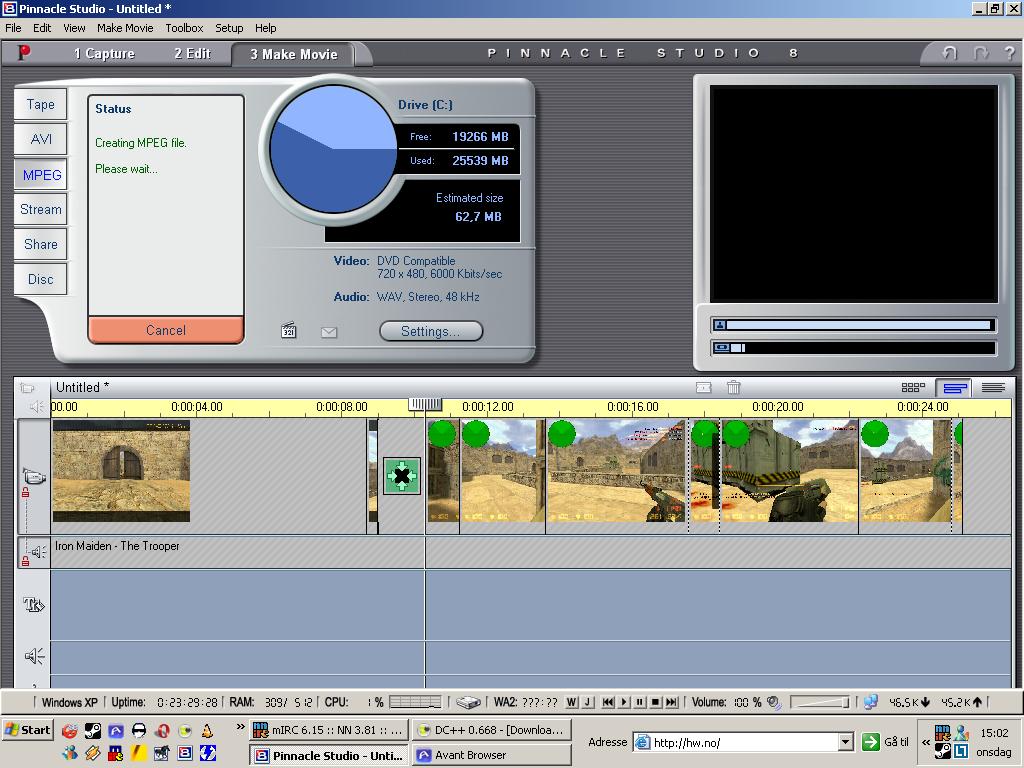Screen dimensions: 1024x768
Task: Open the File menu
Action: tap(13, 28)
